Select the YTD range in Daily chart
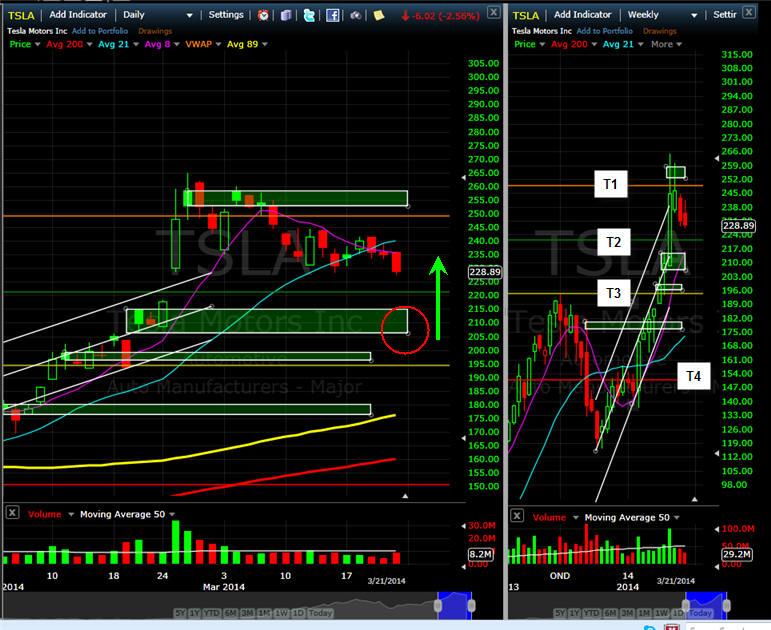The height and width of the screenshot is (630, 771). click(x=211, y=613)
